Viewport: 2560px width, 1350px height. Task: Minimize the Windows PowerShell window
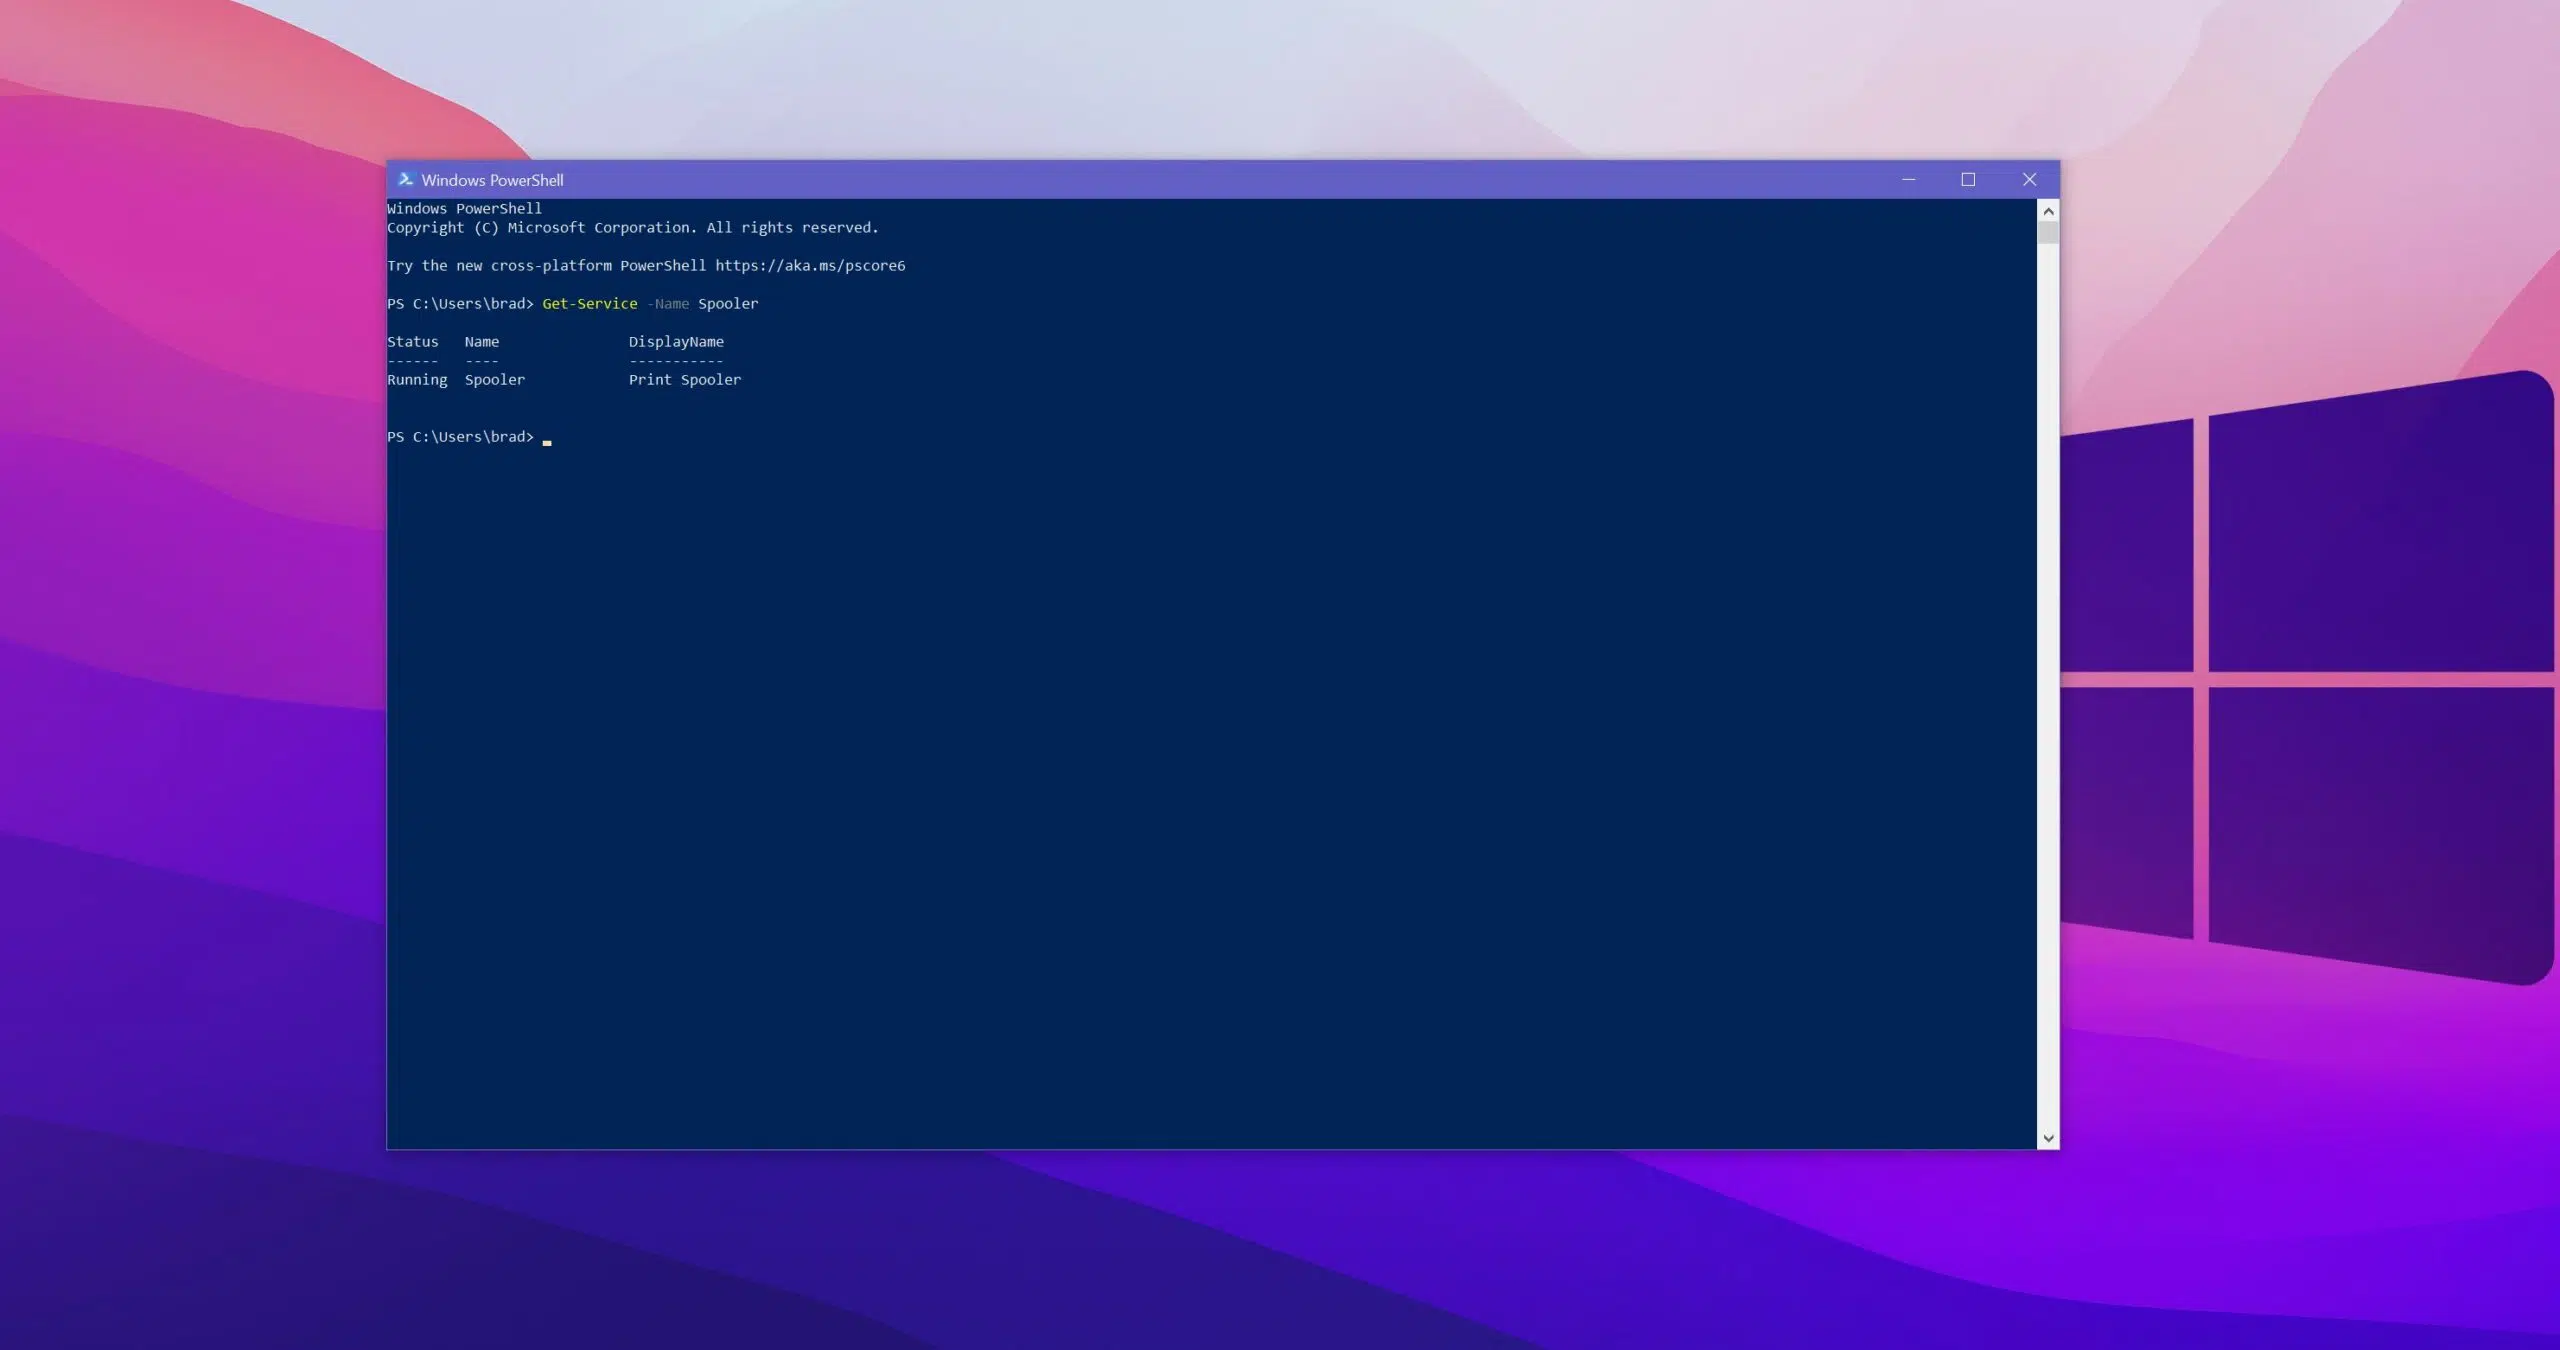[x=1908, y=180]
